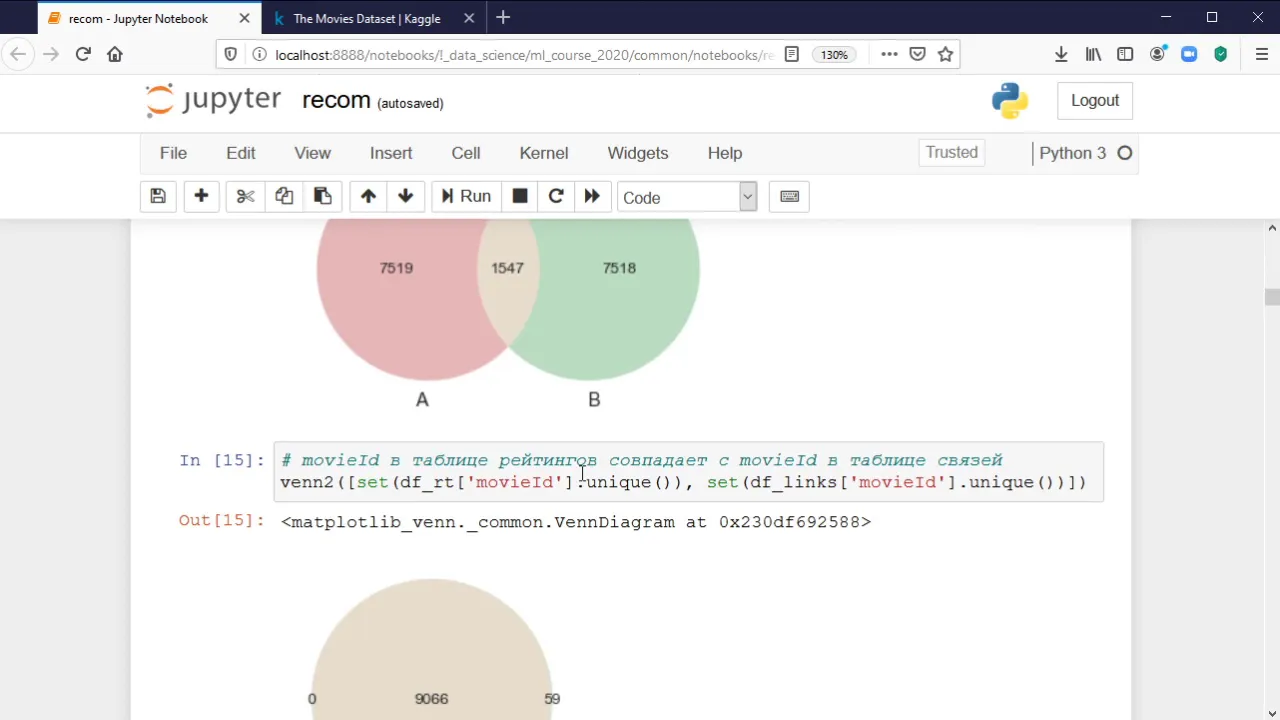Go to the browser home page
This screenshot has height=720, width=1280.
[115, 54]
